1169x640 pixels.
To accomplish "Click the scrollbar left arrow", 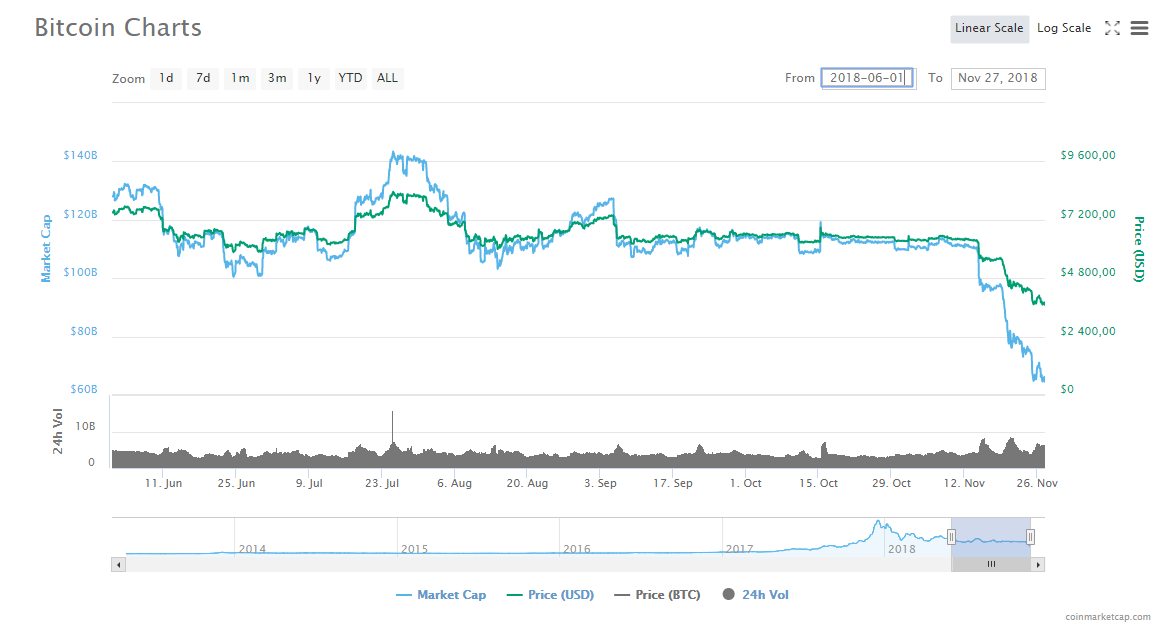I will pos(119,564).
